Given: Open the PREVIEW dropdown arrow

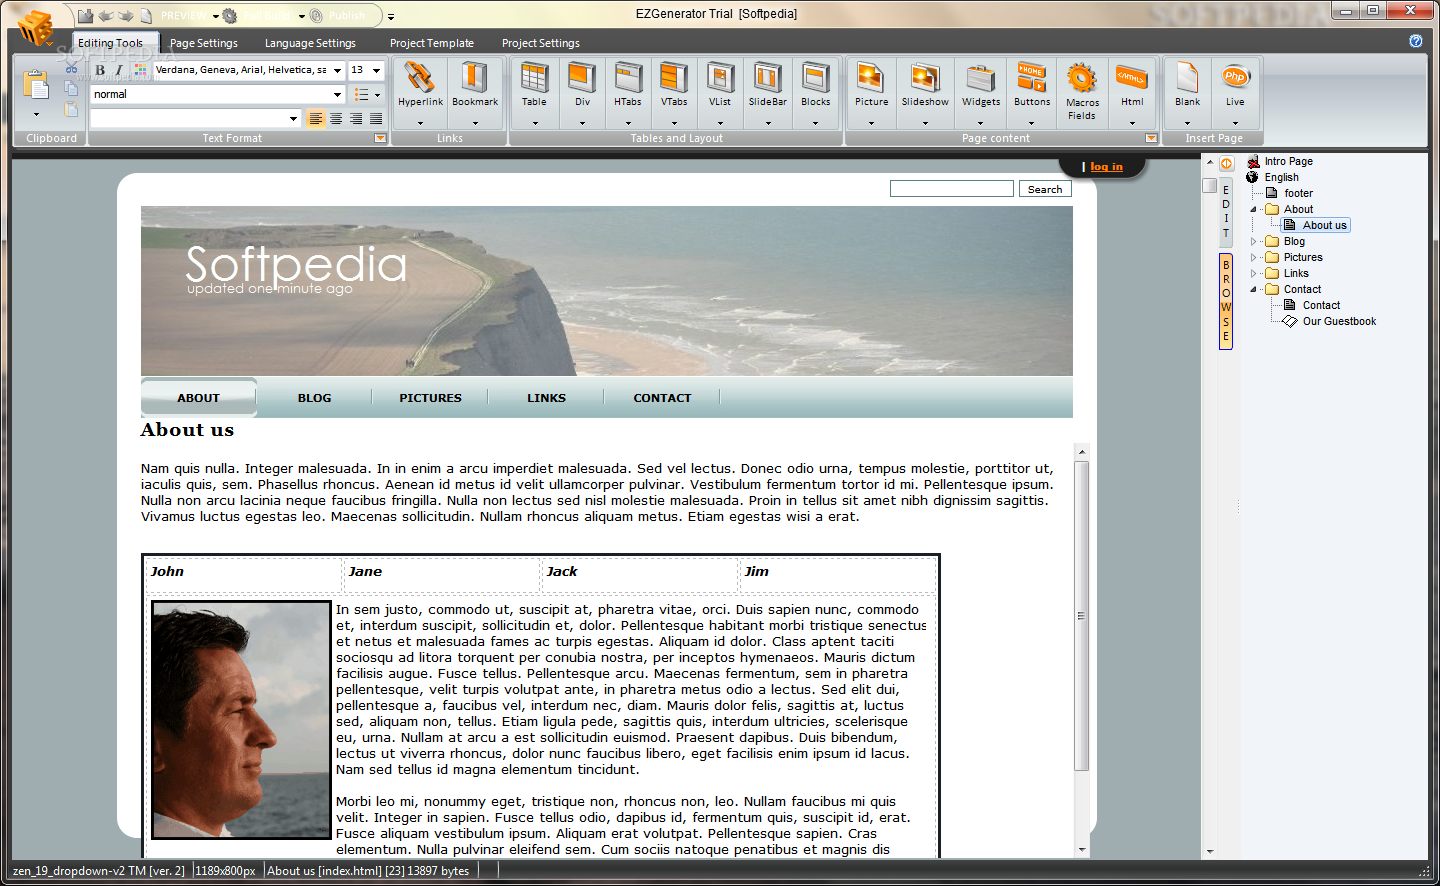Looking at the screenshot, I should (x=216, y=16).
